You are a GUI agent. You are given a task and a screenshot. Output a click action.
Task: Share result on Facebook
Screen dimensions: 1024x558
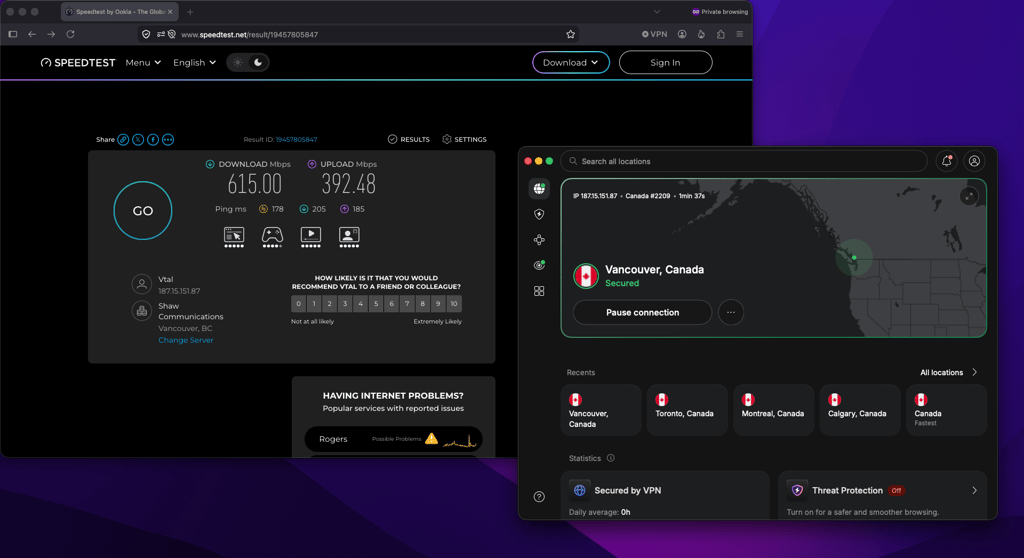[x=153, y=139]
